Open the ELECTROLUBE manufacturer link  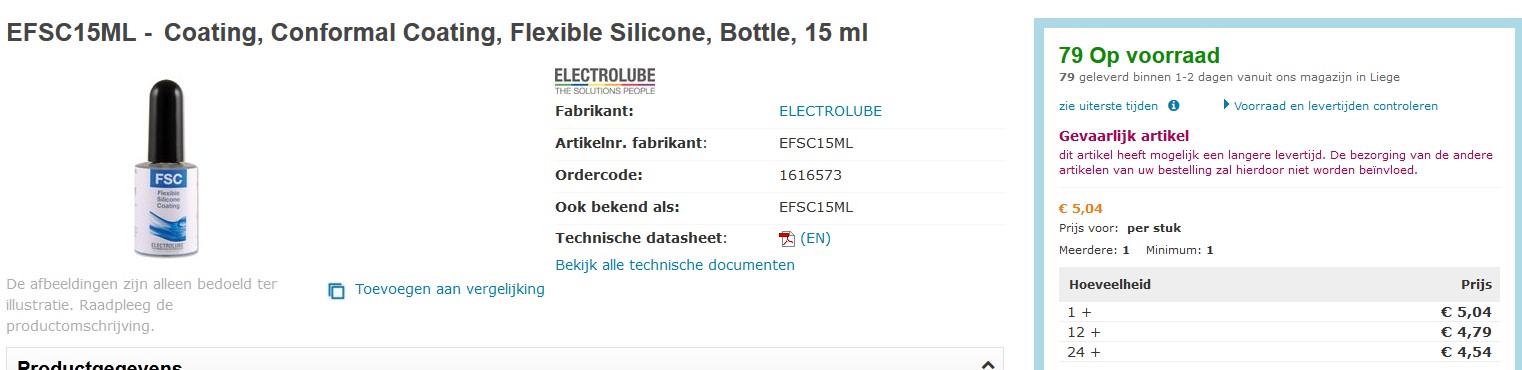coord(830,111)
